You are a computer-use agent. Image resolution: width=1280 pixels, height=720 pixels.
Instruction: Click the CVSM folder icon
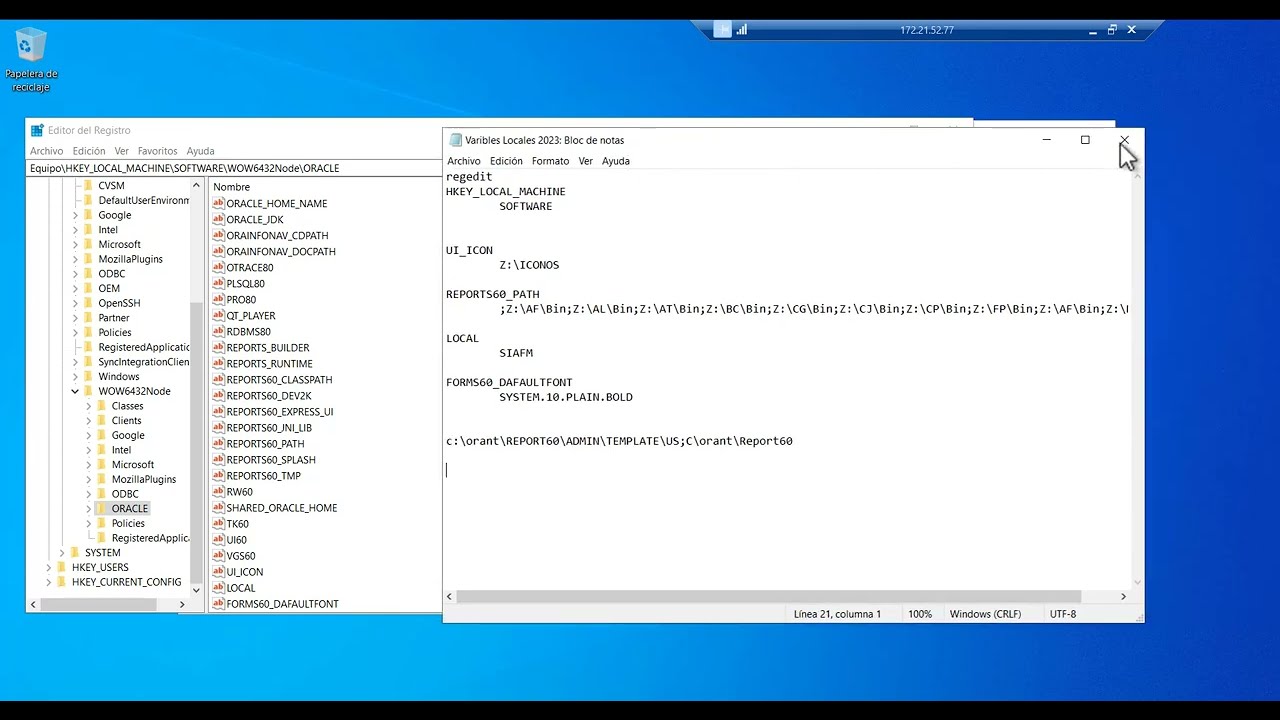pos(88,185)
